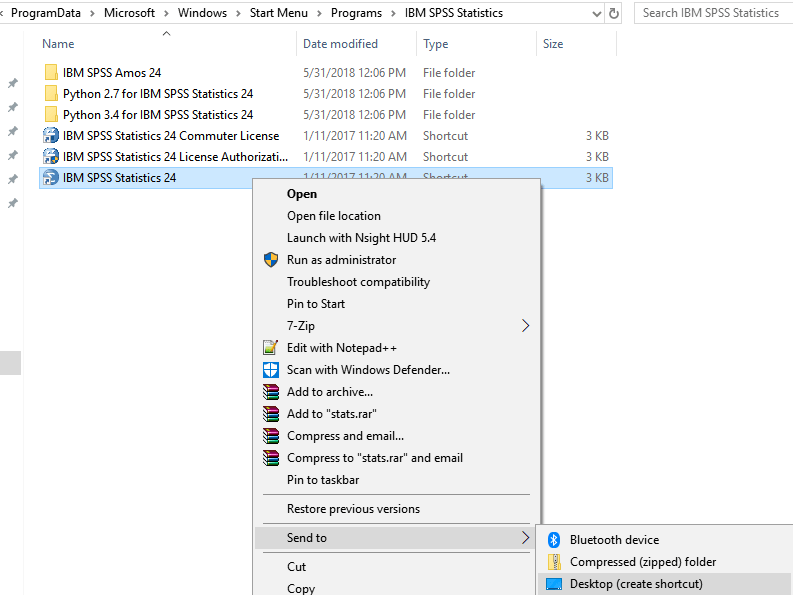This screenshot has height=595, width=793.
Task: Sort by the Name column header
Action: point(58,44)
